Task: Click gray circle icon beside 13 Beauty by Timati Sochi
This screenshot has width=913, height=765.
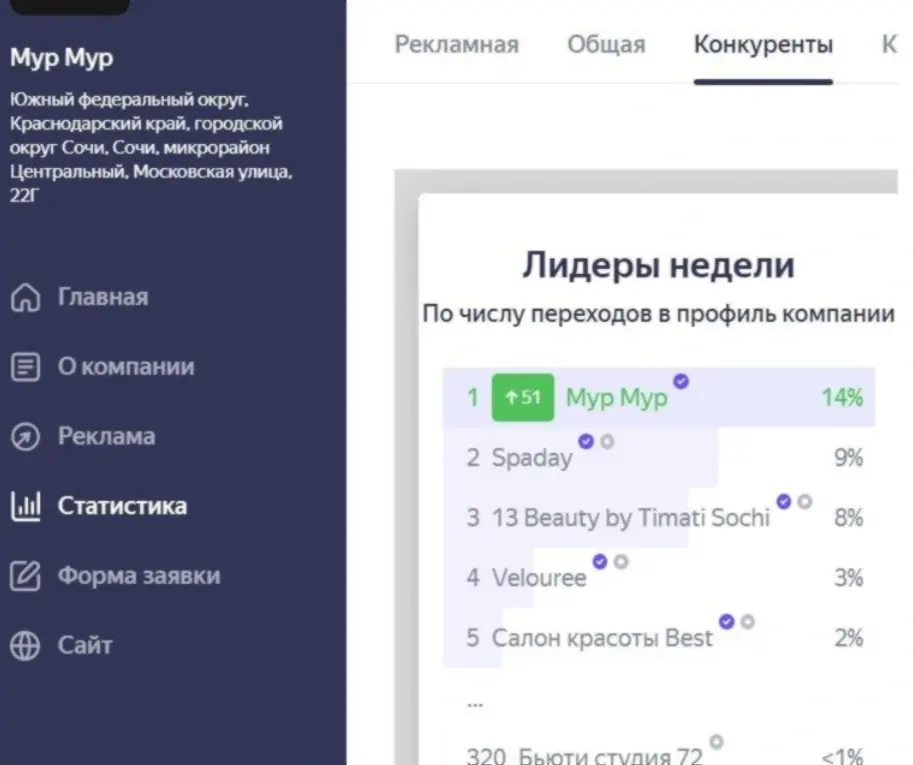Action: pyautogui.click(x=805, y=501)
